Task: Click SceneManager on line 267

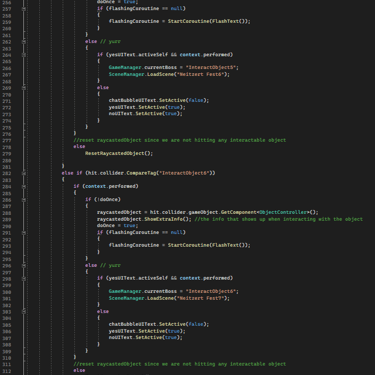Action: pyautogui.click(x=126, y=74)
